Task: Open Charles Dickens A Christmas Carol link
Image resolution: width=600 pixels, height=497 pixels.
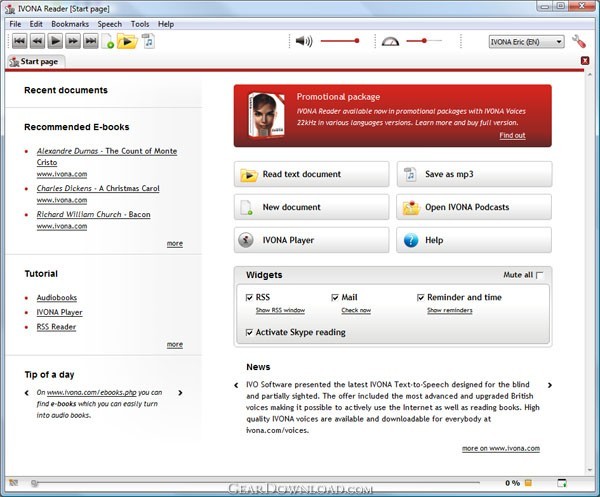Action: click(x=98, y=188)
